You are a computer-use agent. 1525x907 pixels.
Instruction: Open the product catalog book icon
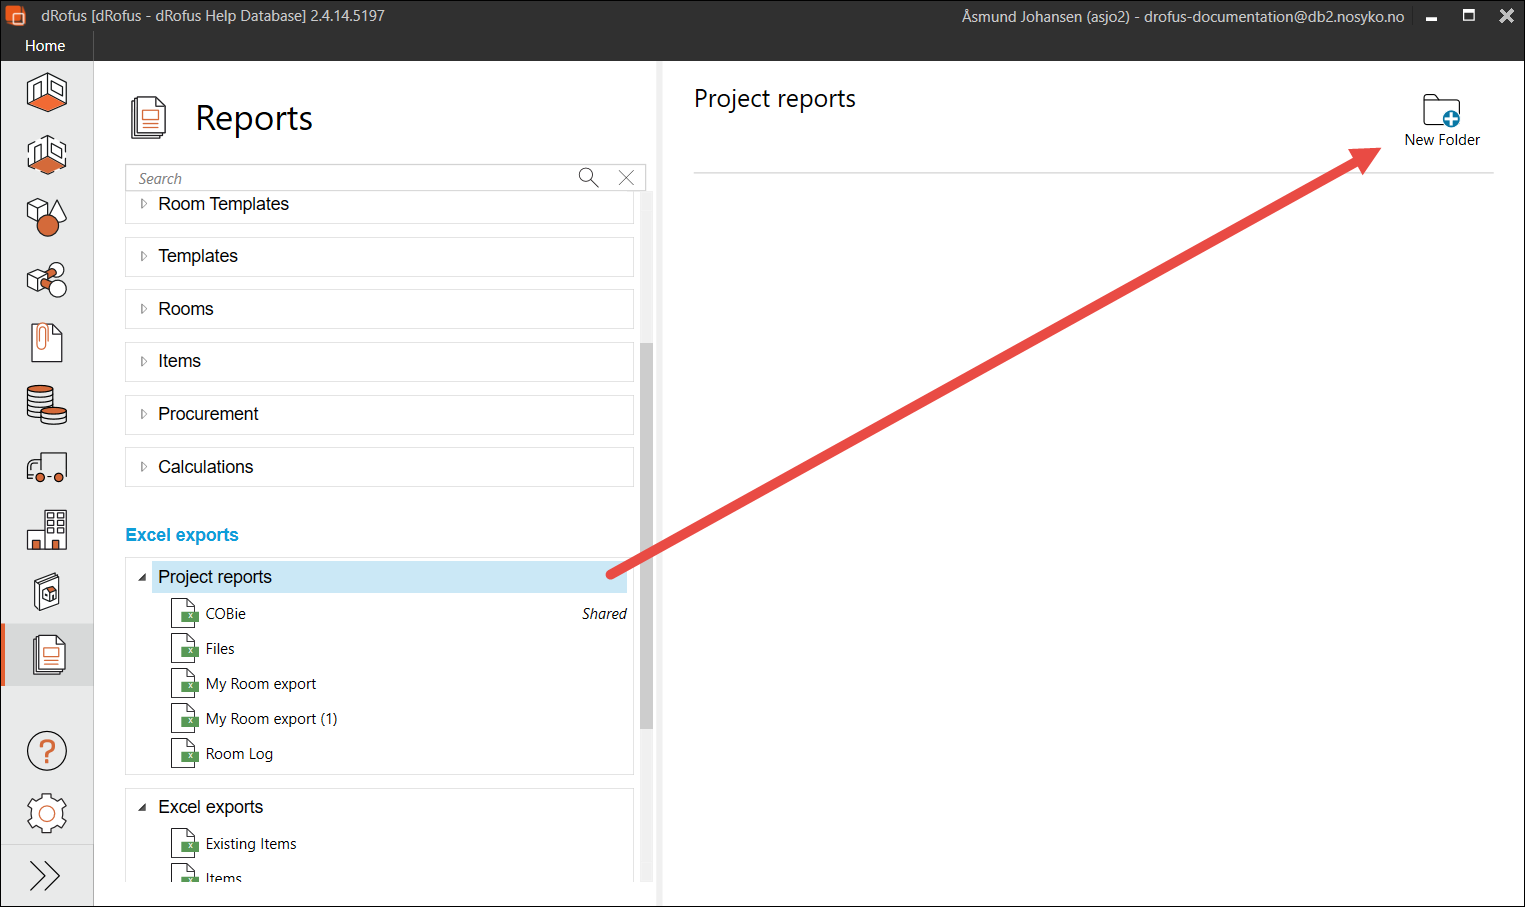pos(46,592)
